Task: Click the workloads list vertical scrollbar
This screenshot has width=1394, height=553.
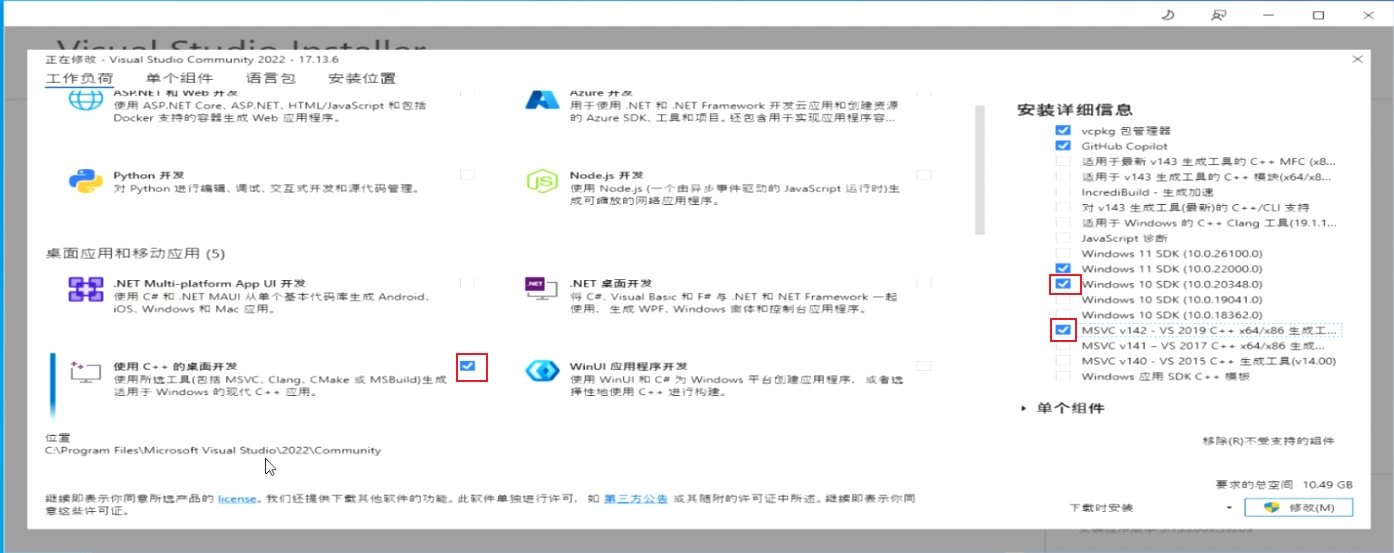Action: [981, 170]
